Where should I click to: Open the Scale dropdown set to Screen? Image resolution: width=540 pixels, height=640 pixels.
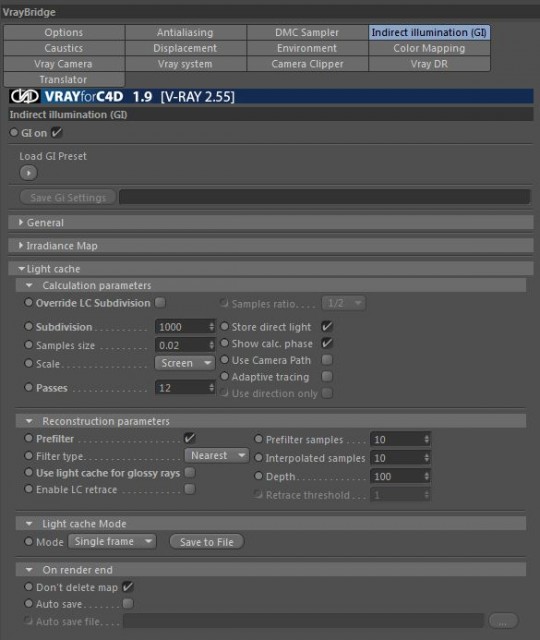[x=185, y=363]
